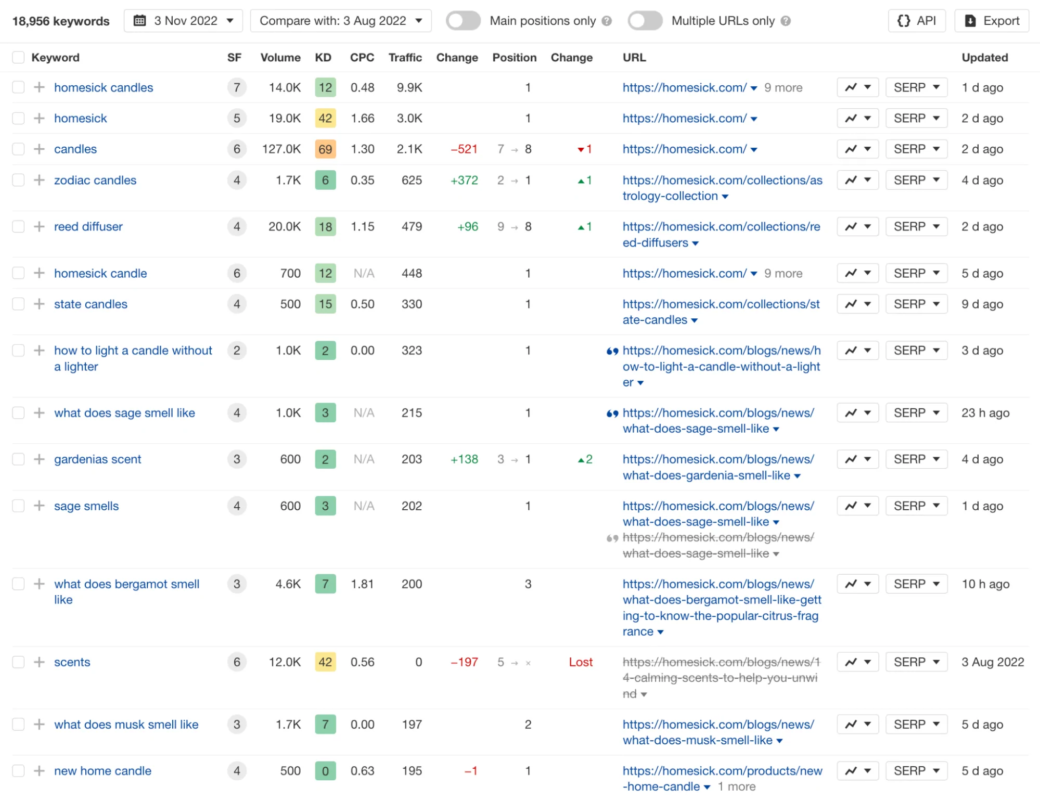Open SERP dropdown for 'homesick candle' row
Image resolution: width=1040 pixels, height=800 pixels.
click(x=916, y=273)
